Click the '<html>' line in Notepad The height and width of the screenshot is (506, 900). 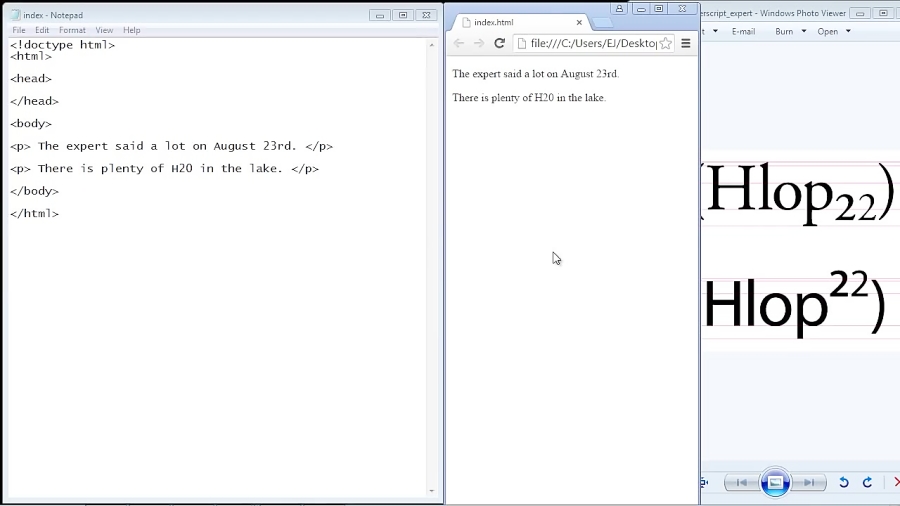pyautogui.click(x=31, y=56)
